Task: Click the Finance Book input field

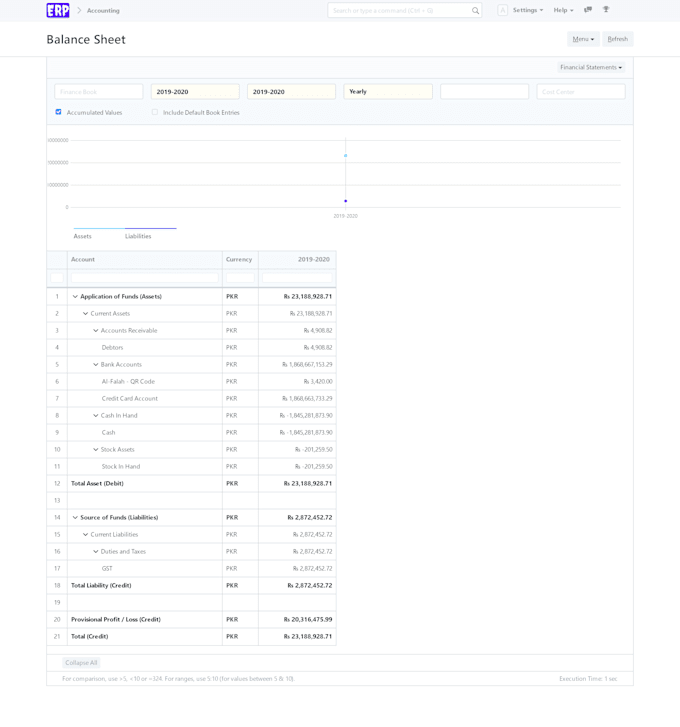Action: pos(99,92)
